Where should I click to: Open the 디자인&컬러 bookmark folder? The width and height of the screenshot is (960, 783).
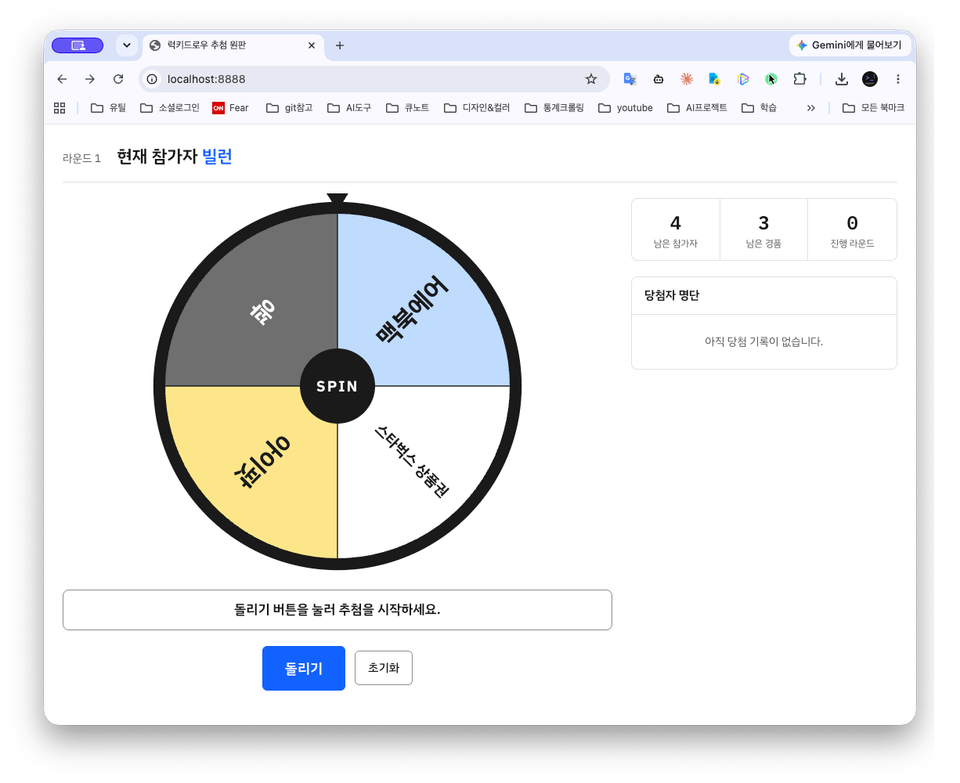point(477,108)
